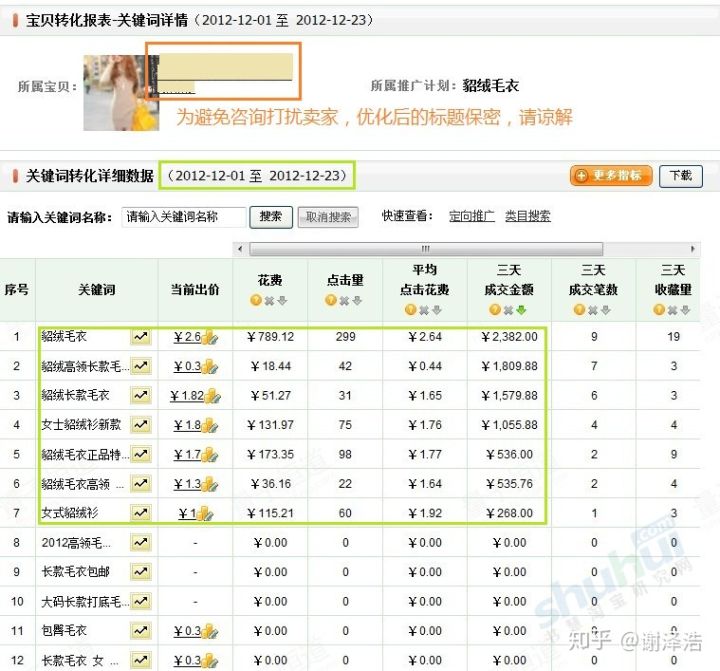Sort 三天成交金额 column with green arrow
Screen dimensions: 720x671
pos(522,310)
